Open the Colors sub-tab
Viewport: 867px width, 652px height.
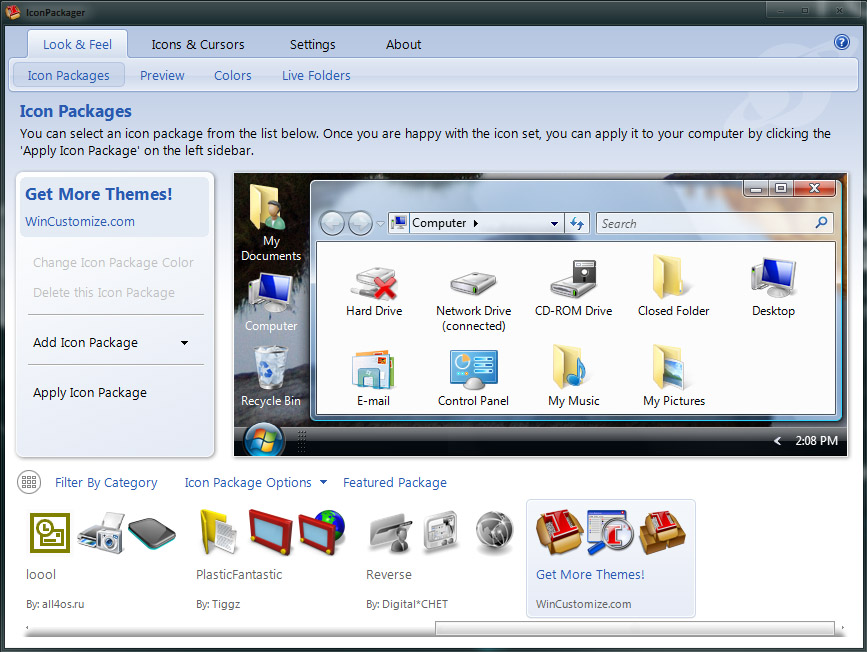pyautogui.click(x=233, y=75)
